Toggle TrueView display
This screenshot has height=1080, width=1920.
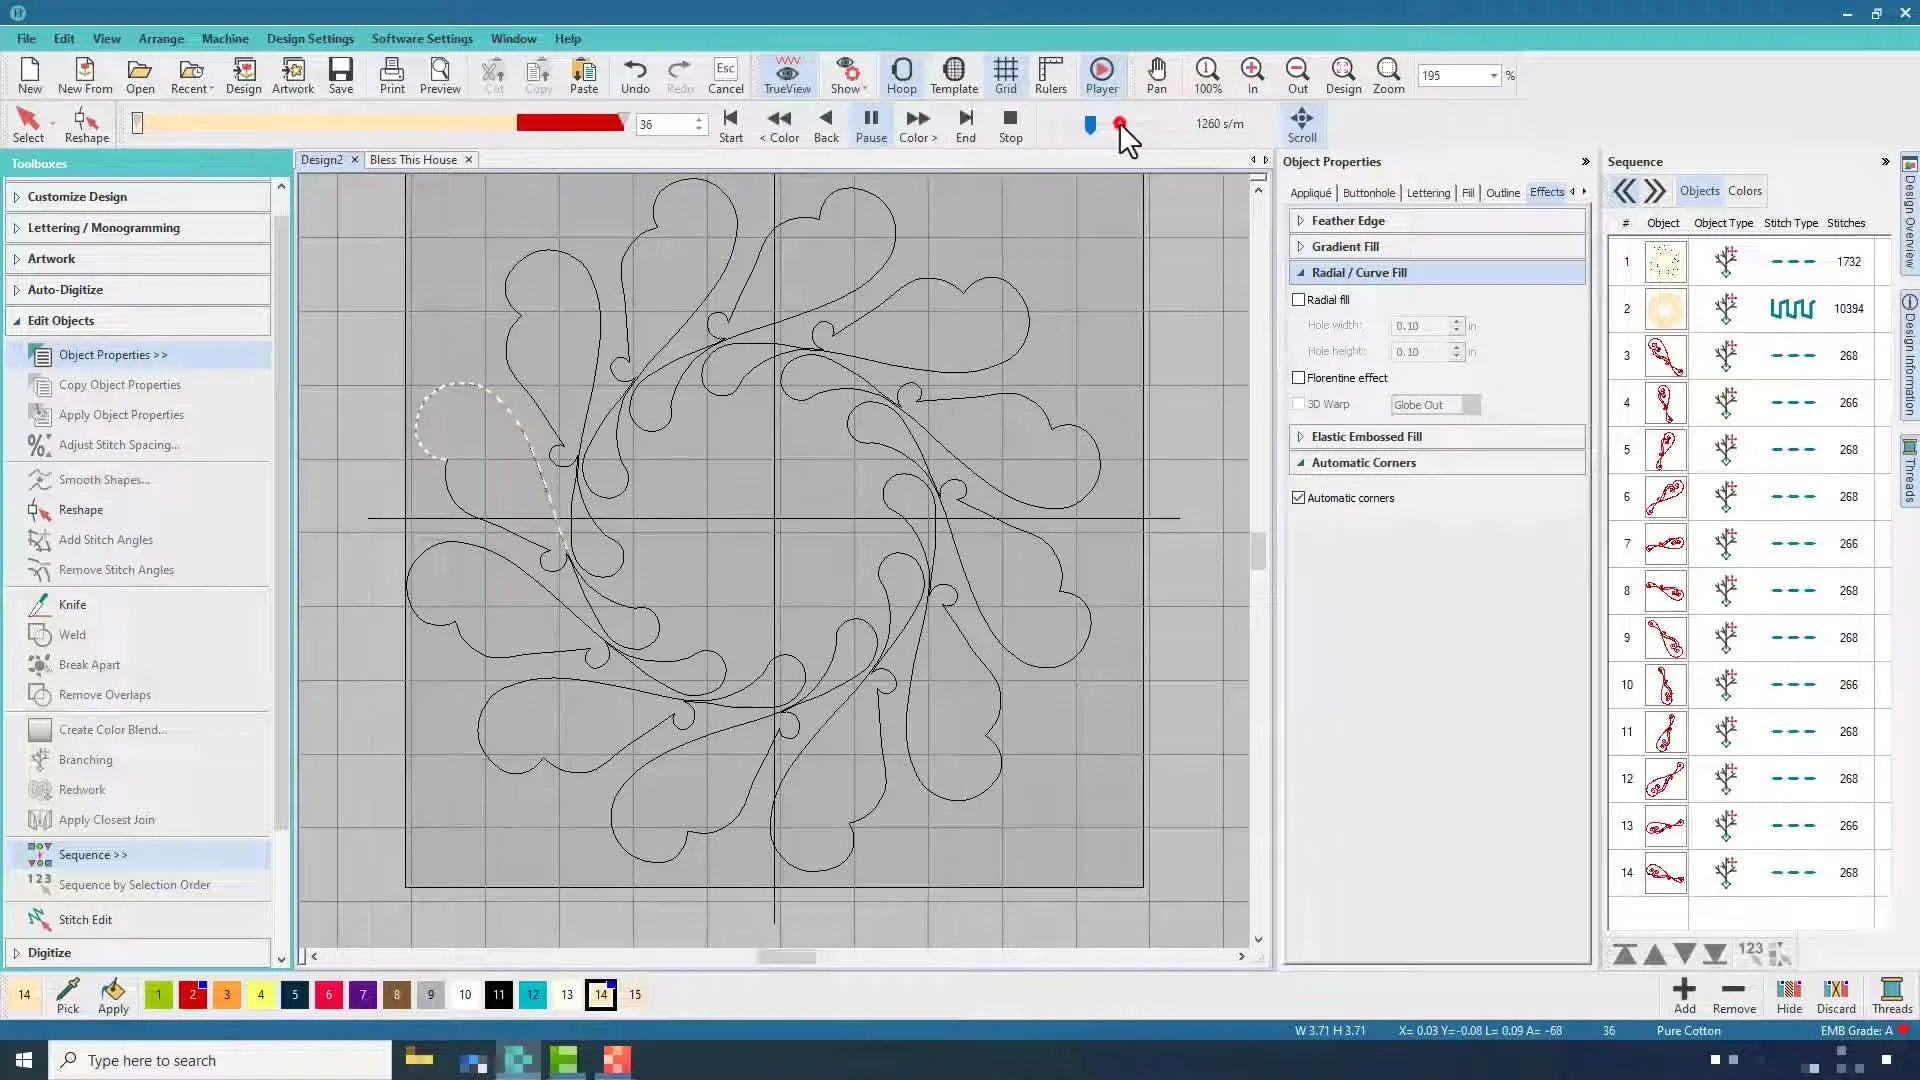tap(786, 75)
